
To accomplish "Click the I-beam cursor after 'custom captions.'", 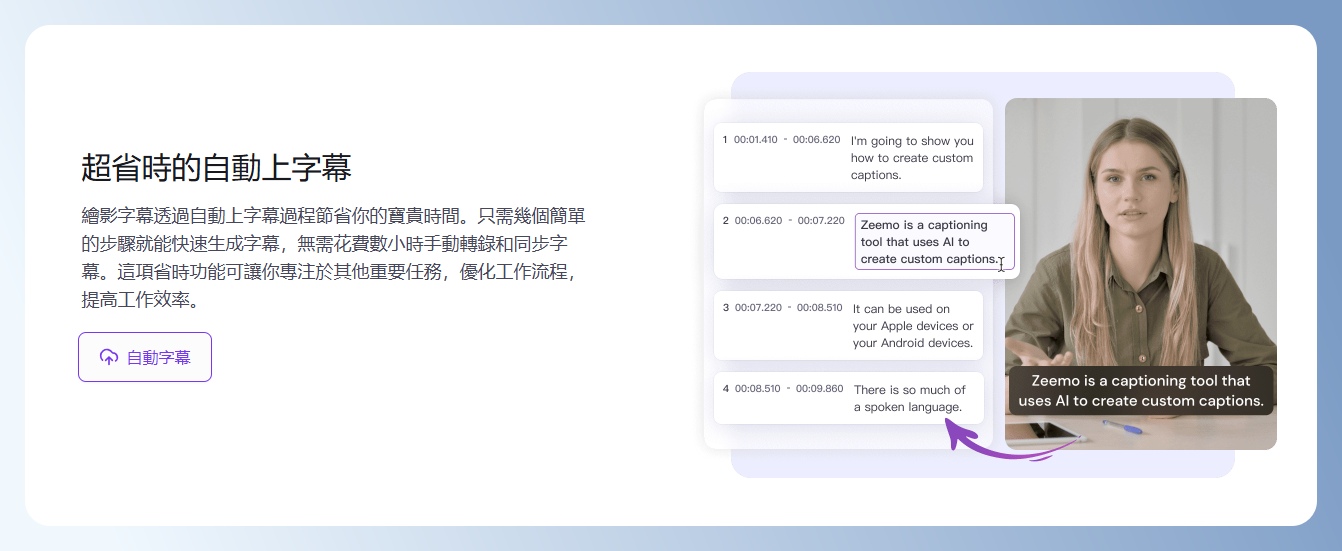I will coord(1001,263).
